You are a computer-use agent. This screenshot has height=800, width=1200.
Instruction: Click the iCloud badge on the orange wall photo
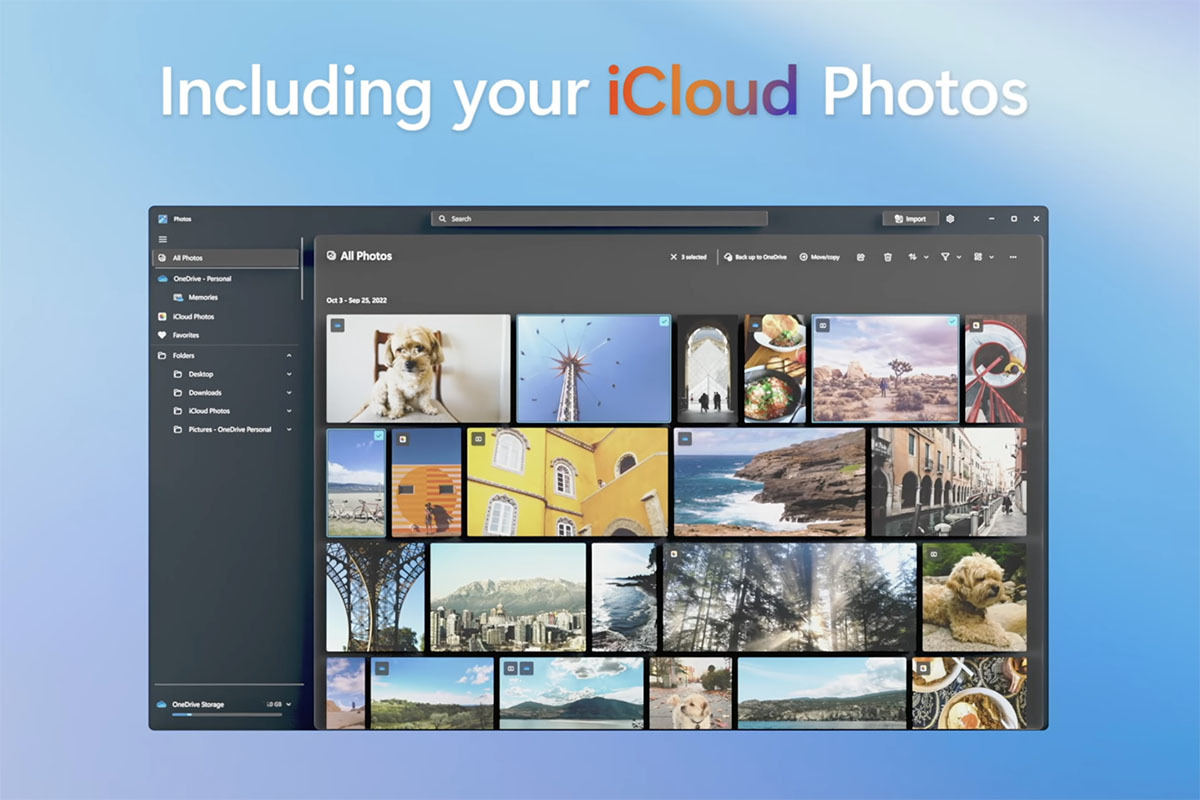tap(402, 438)
